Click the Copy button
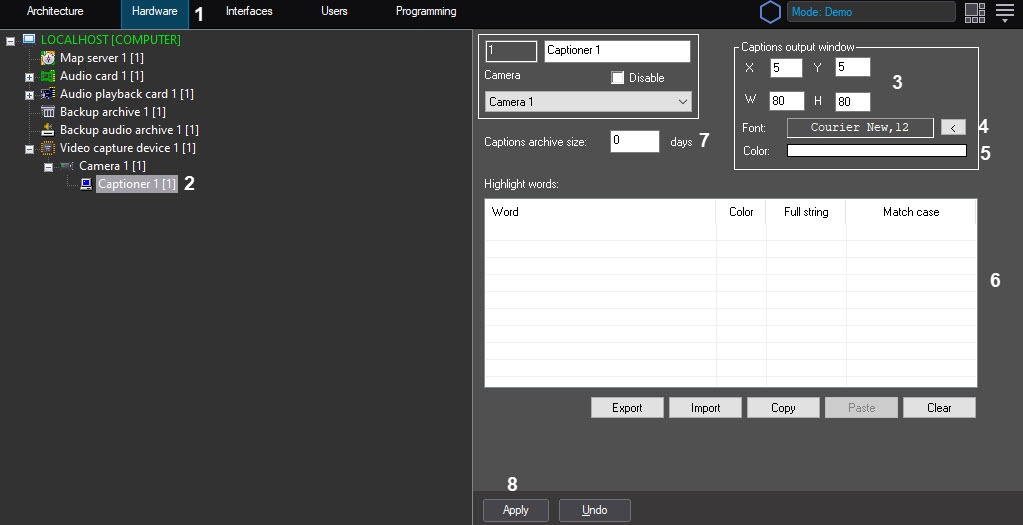The image size is (1023, 525). coord(783,408)
